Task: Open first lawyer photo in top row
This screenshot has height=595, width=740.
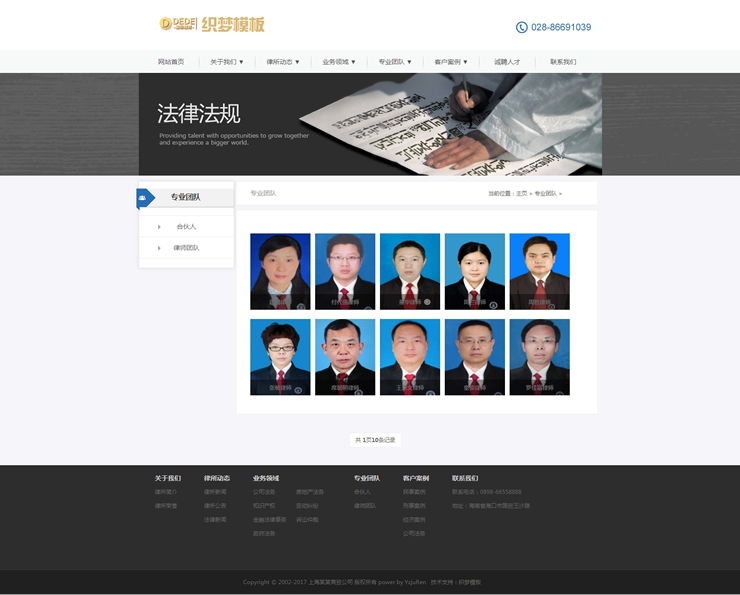Action: coord(280,271)
